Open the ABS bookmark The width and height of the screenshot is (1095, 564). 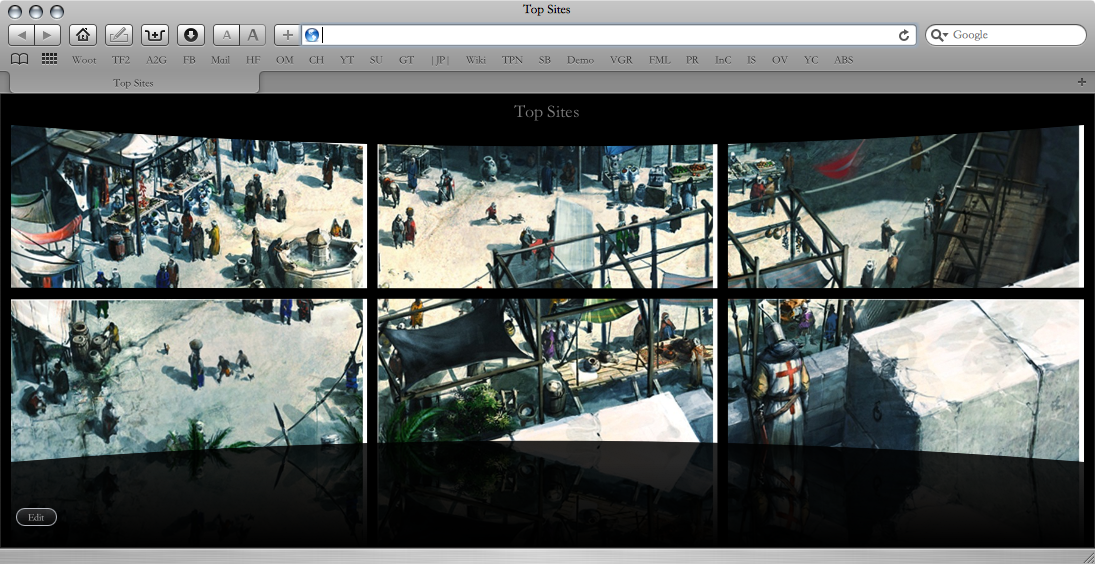[x=844, y=60]
